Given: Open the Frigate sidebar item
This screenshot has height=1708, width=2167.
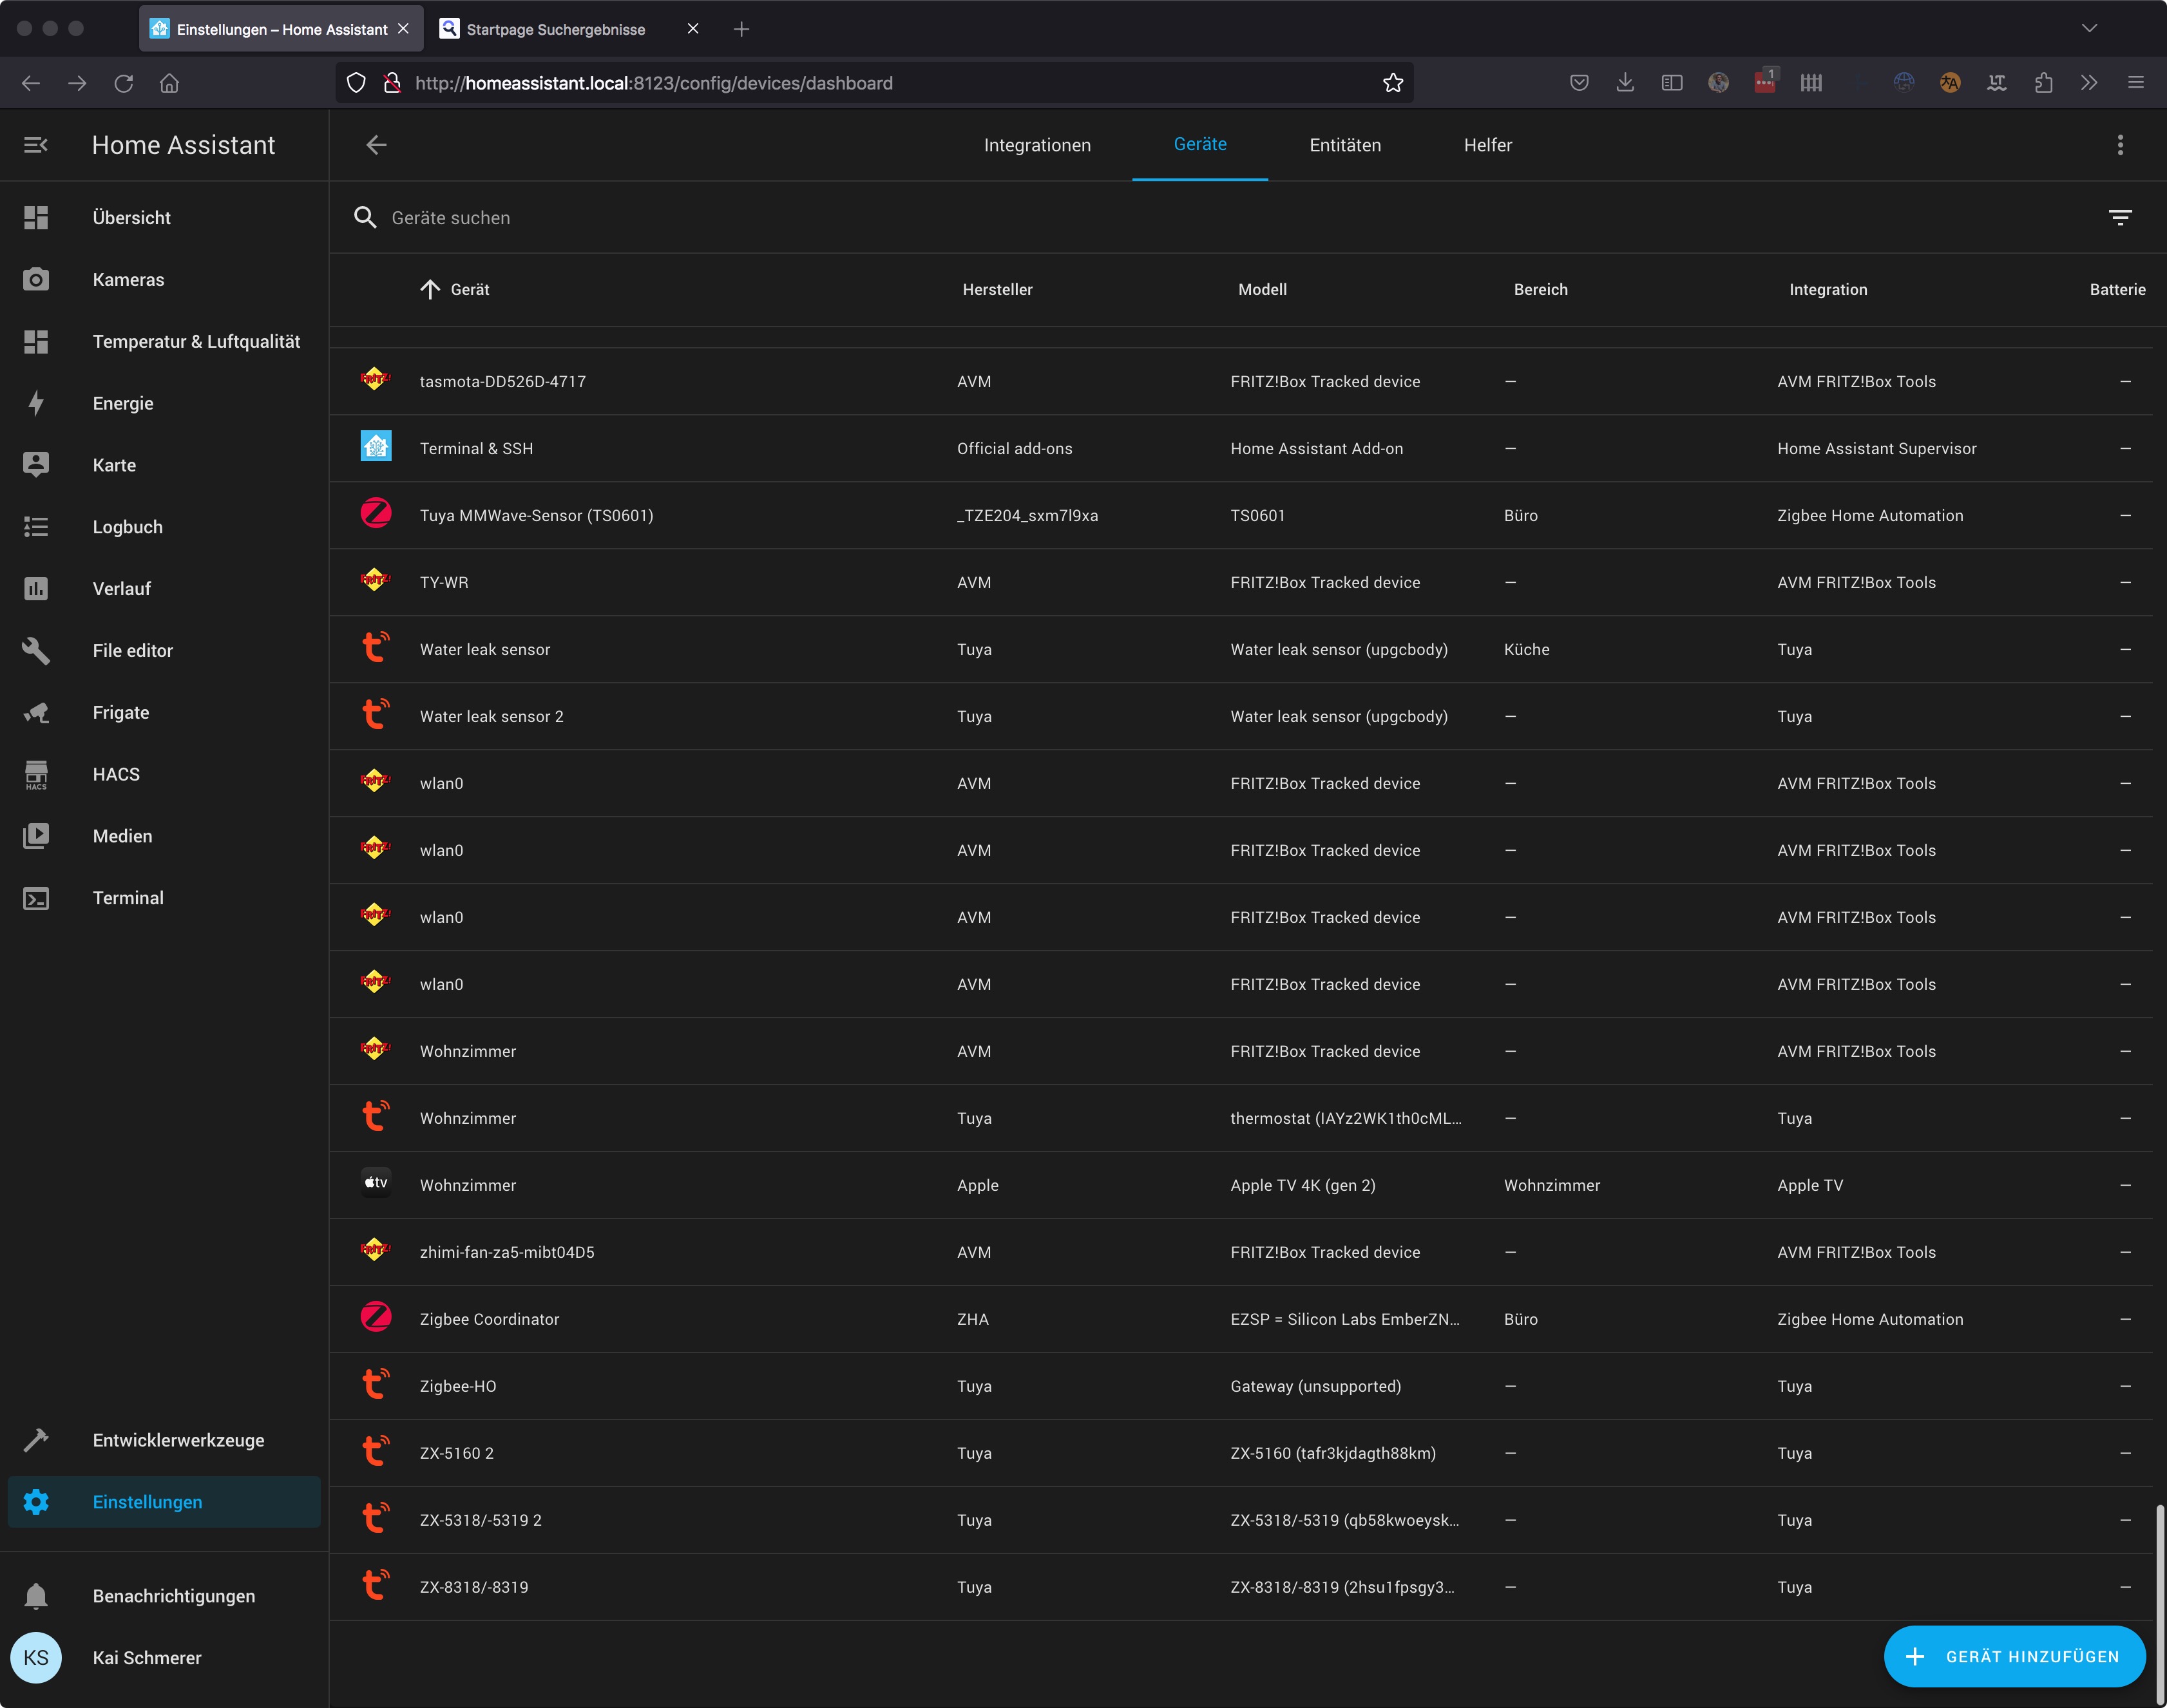Looking at the screenshot, I should [x=120, y=712].
